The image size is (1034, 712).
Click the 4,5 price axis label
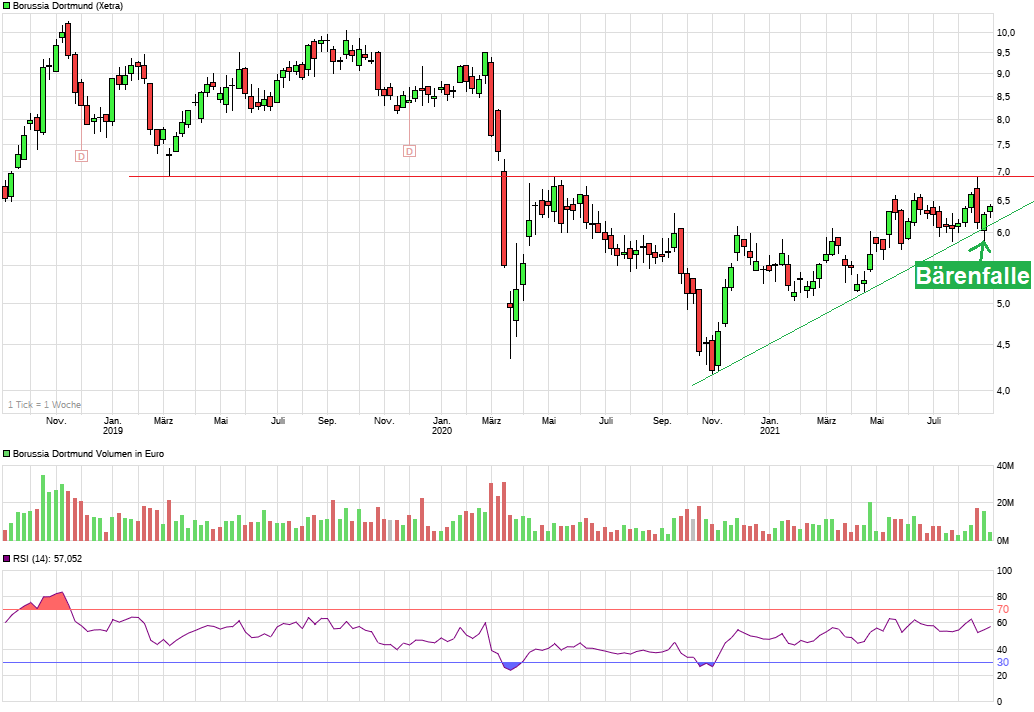(1003, 345)
